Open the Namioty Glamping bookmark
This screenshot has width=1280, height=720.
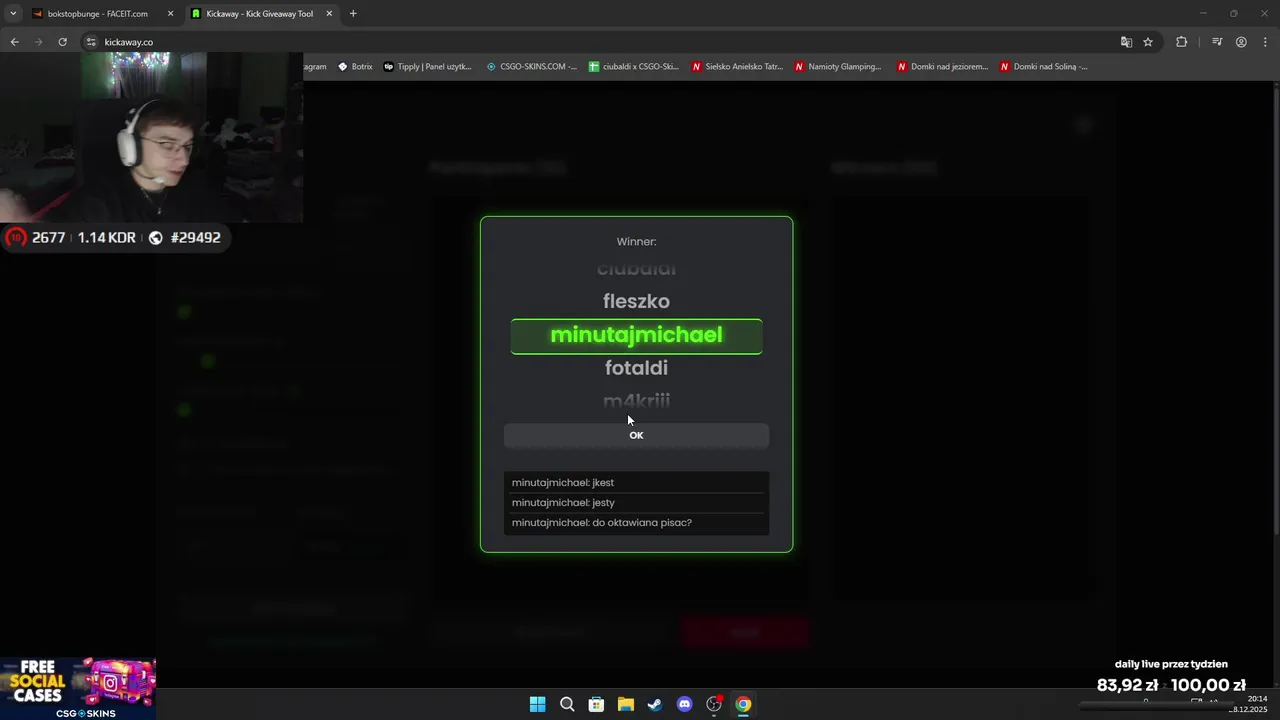point(838,67)
